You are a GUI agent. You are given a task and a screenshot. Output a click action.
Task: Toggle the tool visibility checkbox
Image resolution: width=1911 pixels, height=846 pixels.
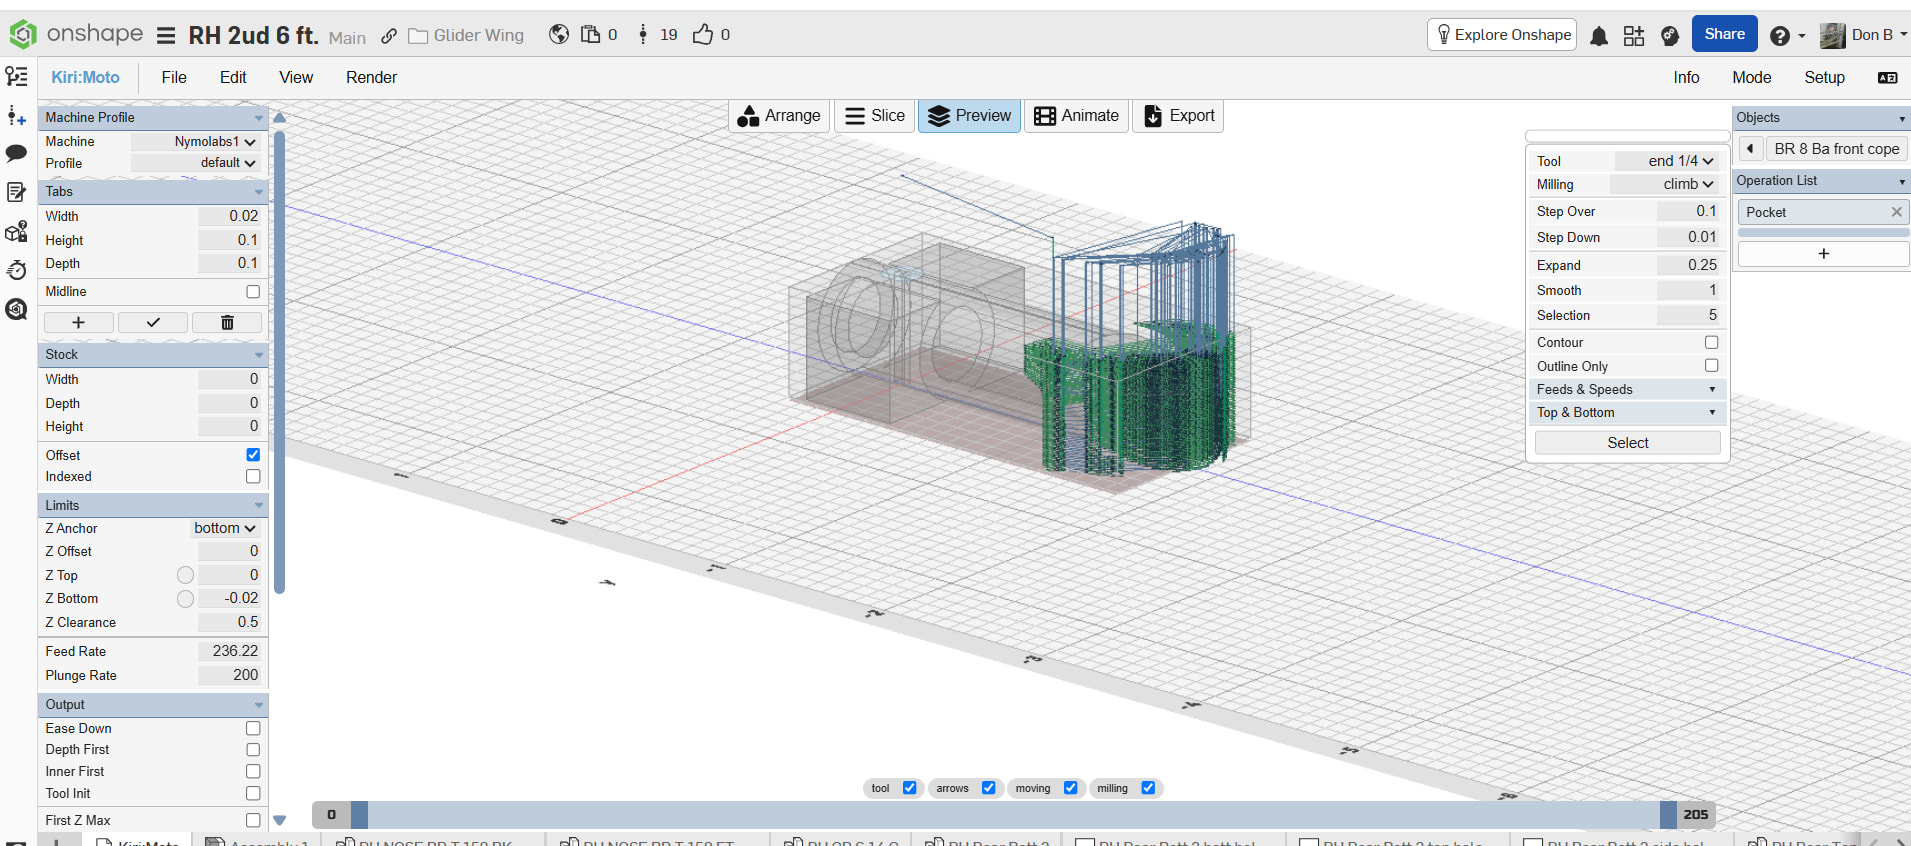click(x=909, y=788)
